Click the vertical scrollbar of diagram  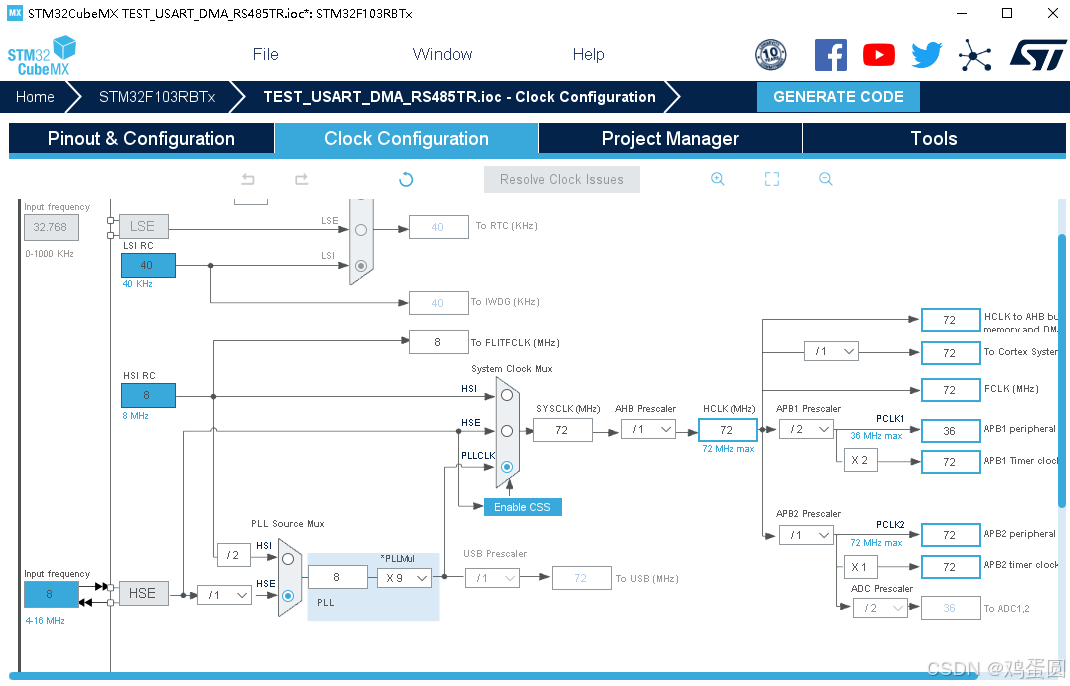click(1061, 371)
